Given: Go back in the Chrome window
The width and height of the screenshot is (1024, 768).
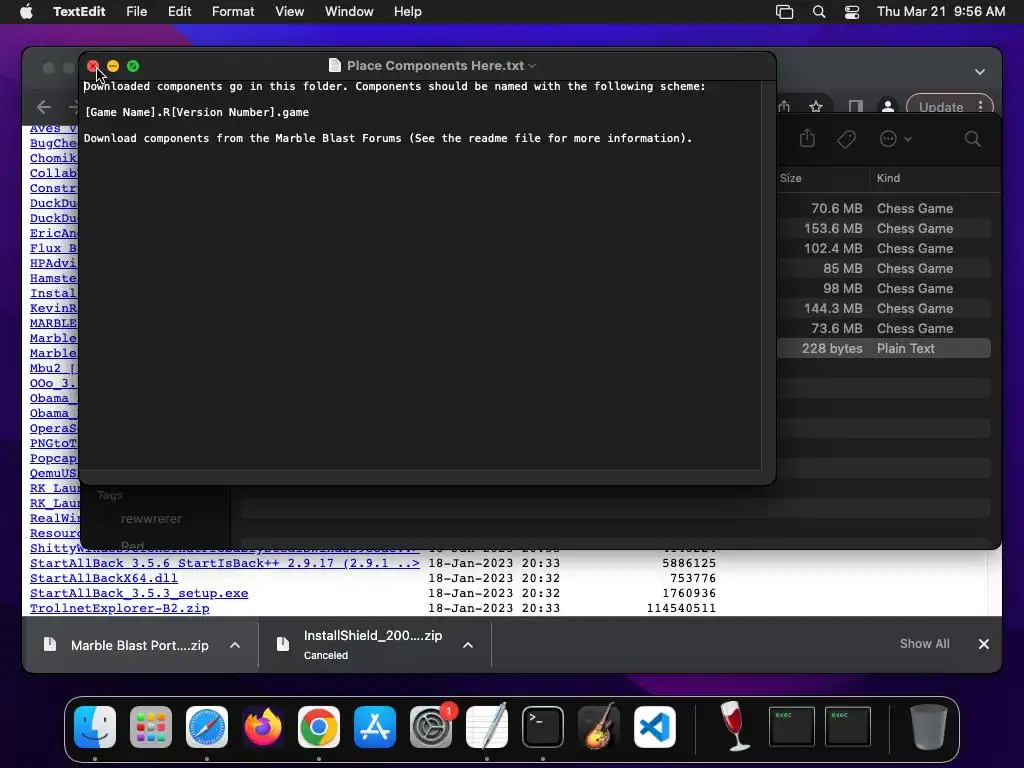Looking at the screenshot, I should pyautogui.click(x=44, y=106).
